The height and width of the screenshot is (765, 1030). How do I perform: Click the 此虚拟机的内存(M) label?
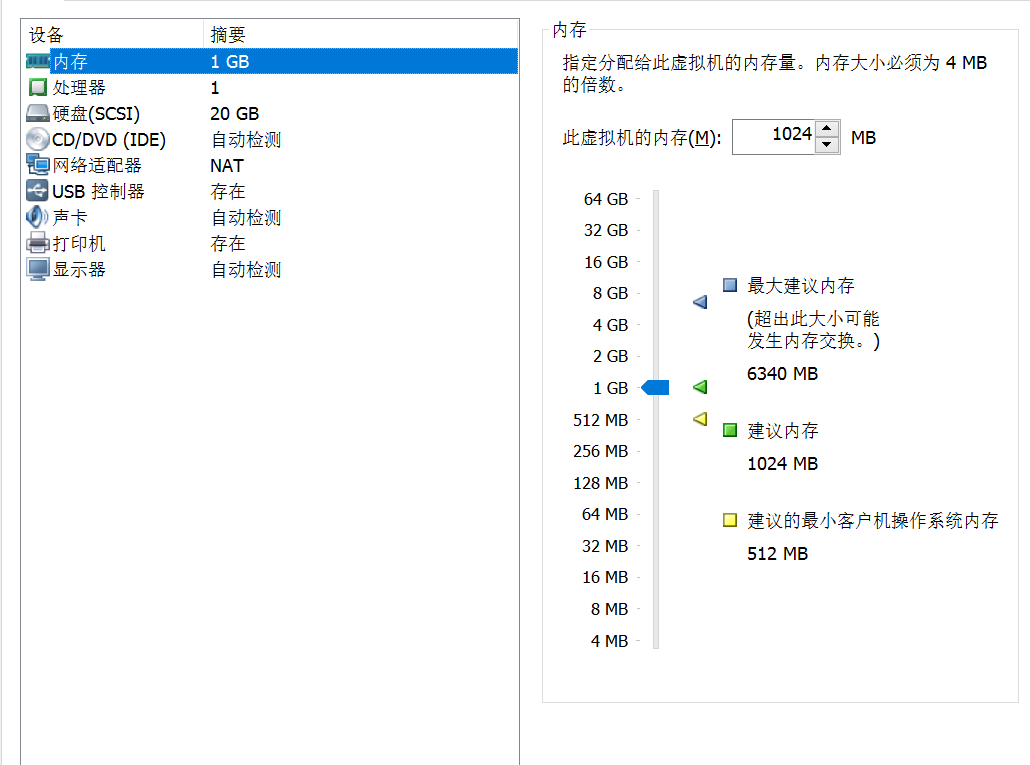click(642, 138)
